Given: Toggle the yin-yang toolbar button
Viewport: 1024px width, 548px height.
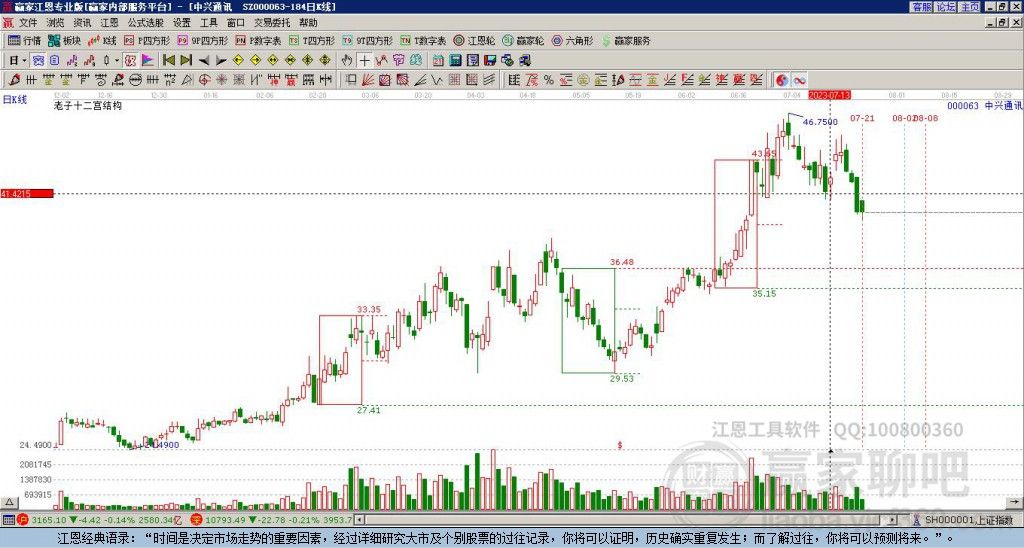Looking at the screenshot, I should tap(780, 79).
